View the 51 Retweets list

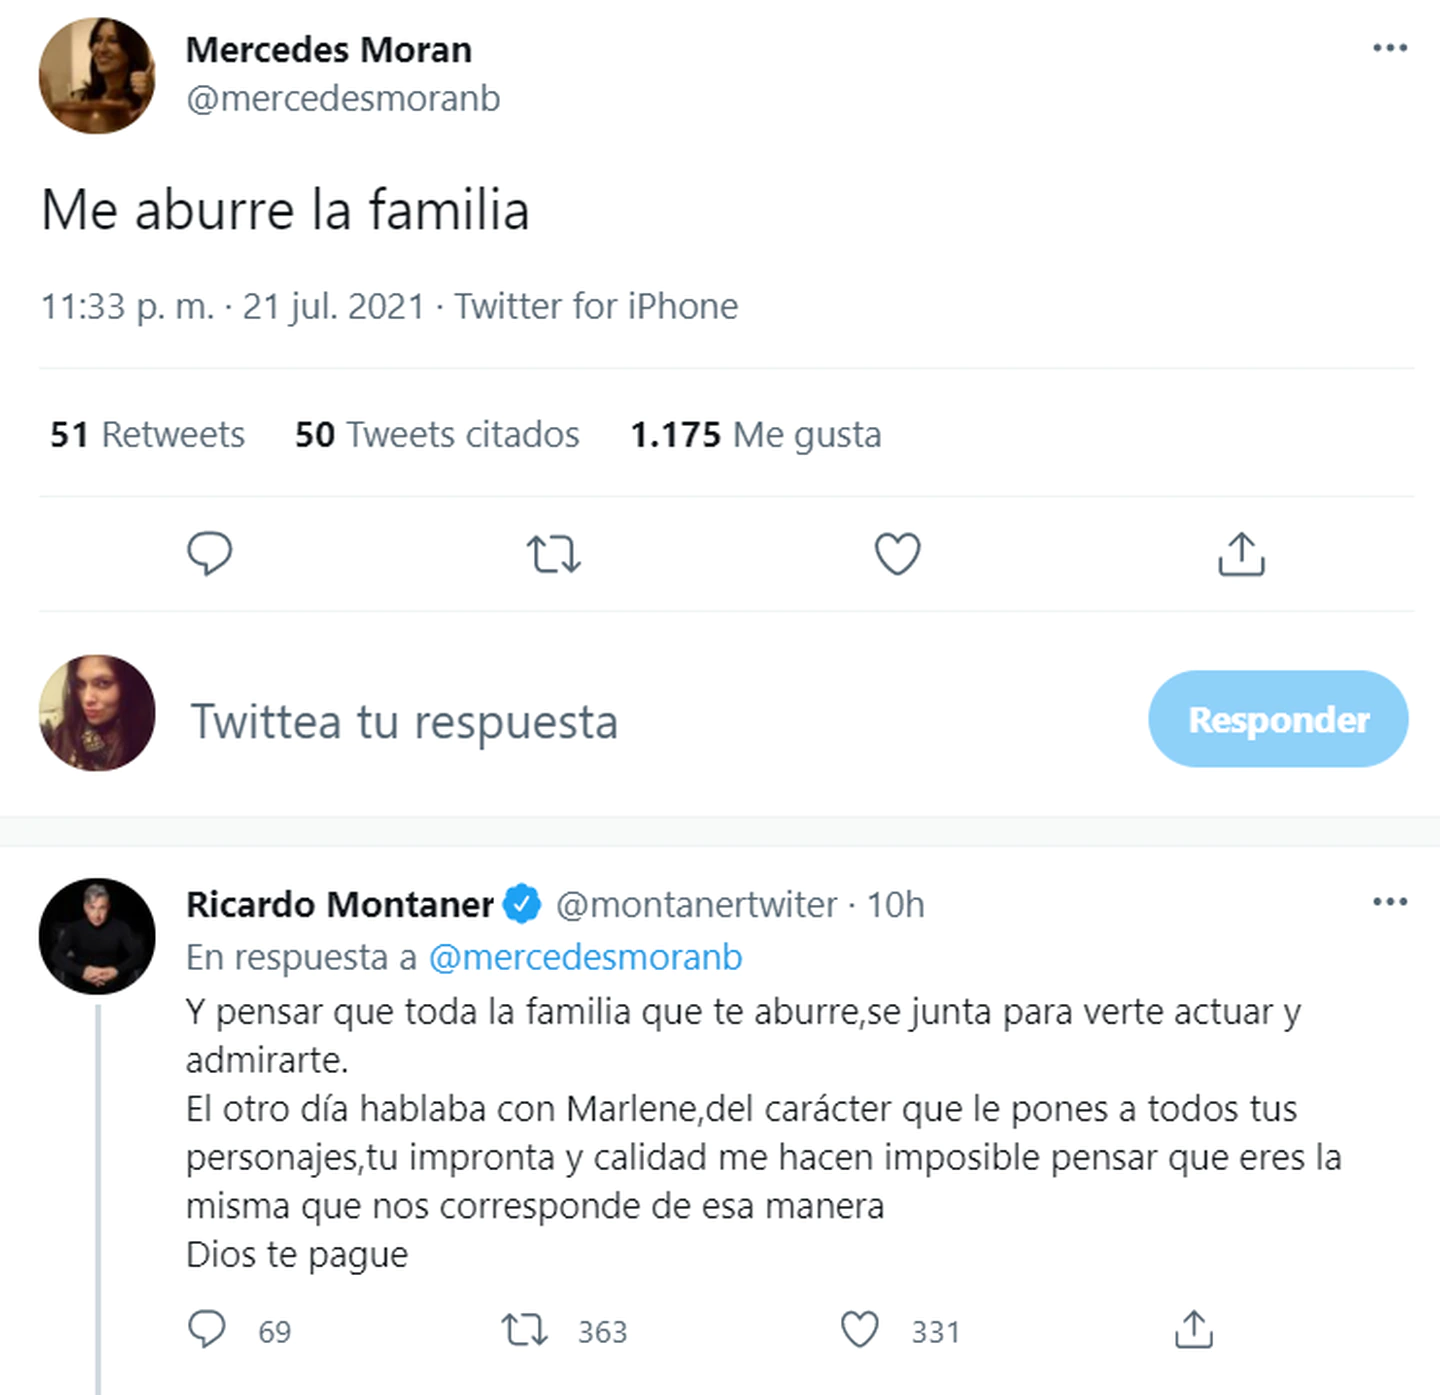click(x=147, y=435)
